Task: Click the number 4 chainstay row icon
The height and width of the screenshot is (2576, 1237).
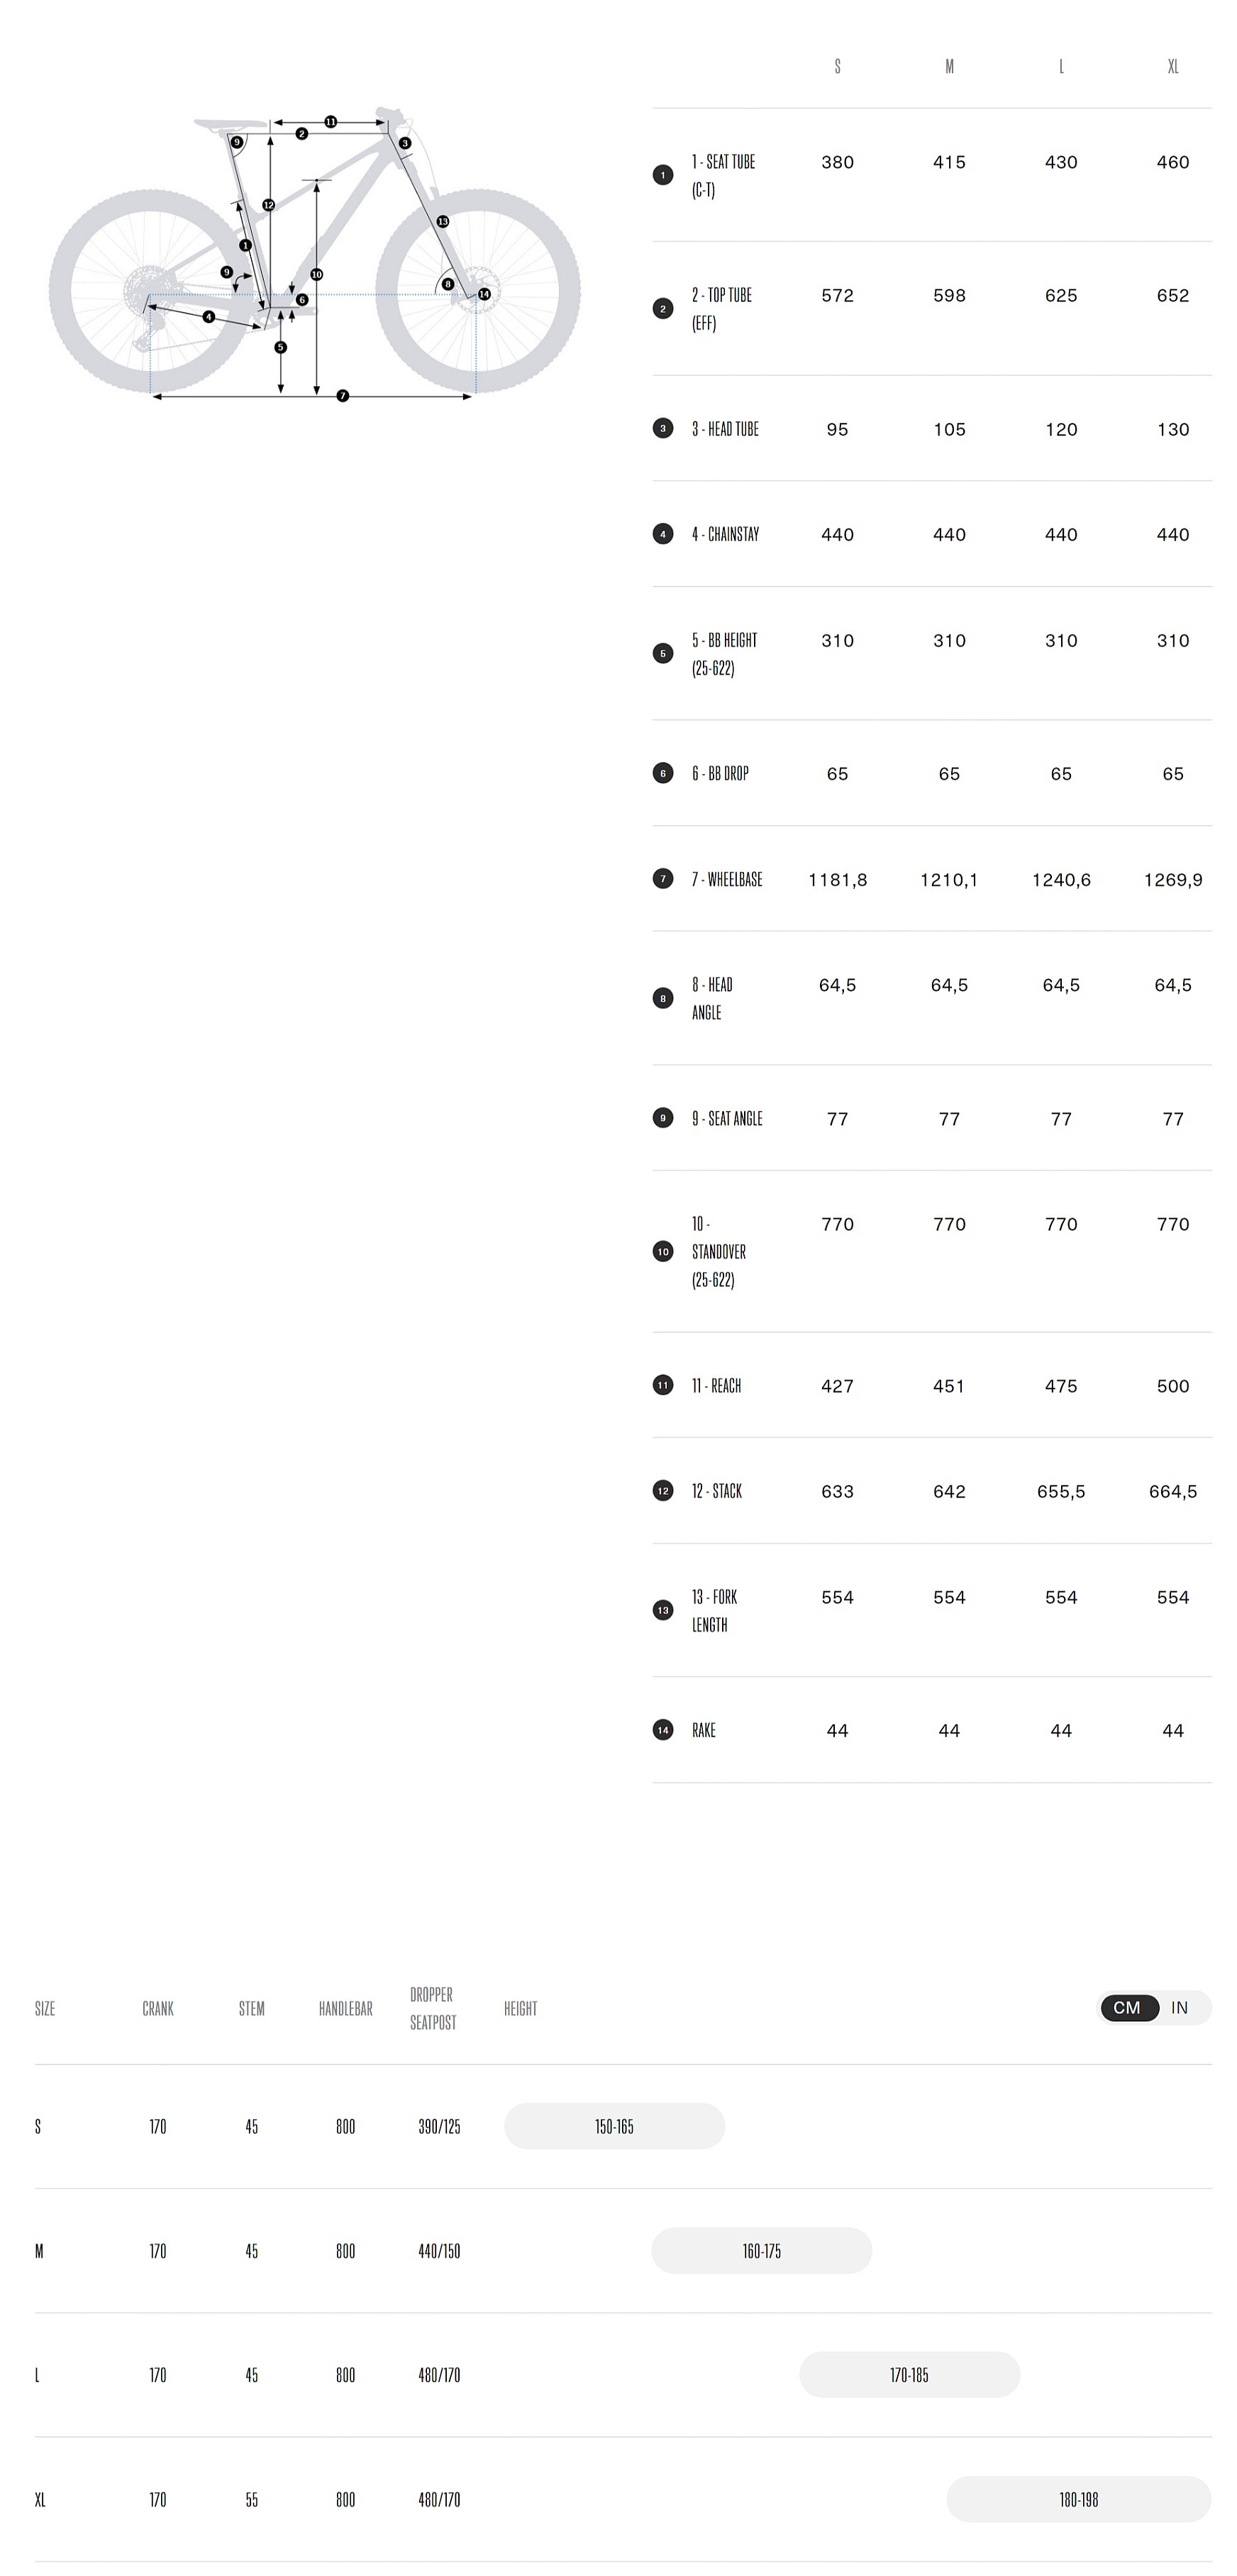Action: (x=662, y=534)
